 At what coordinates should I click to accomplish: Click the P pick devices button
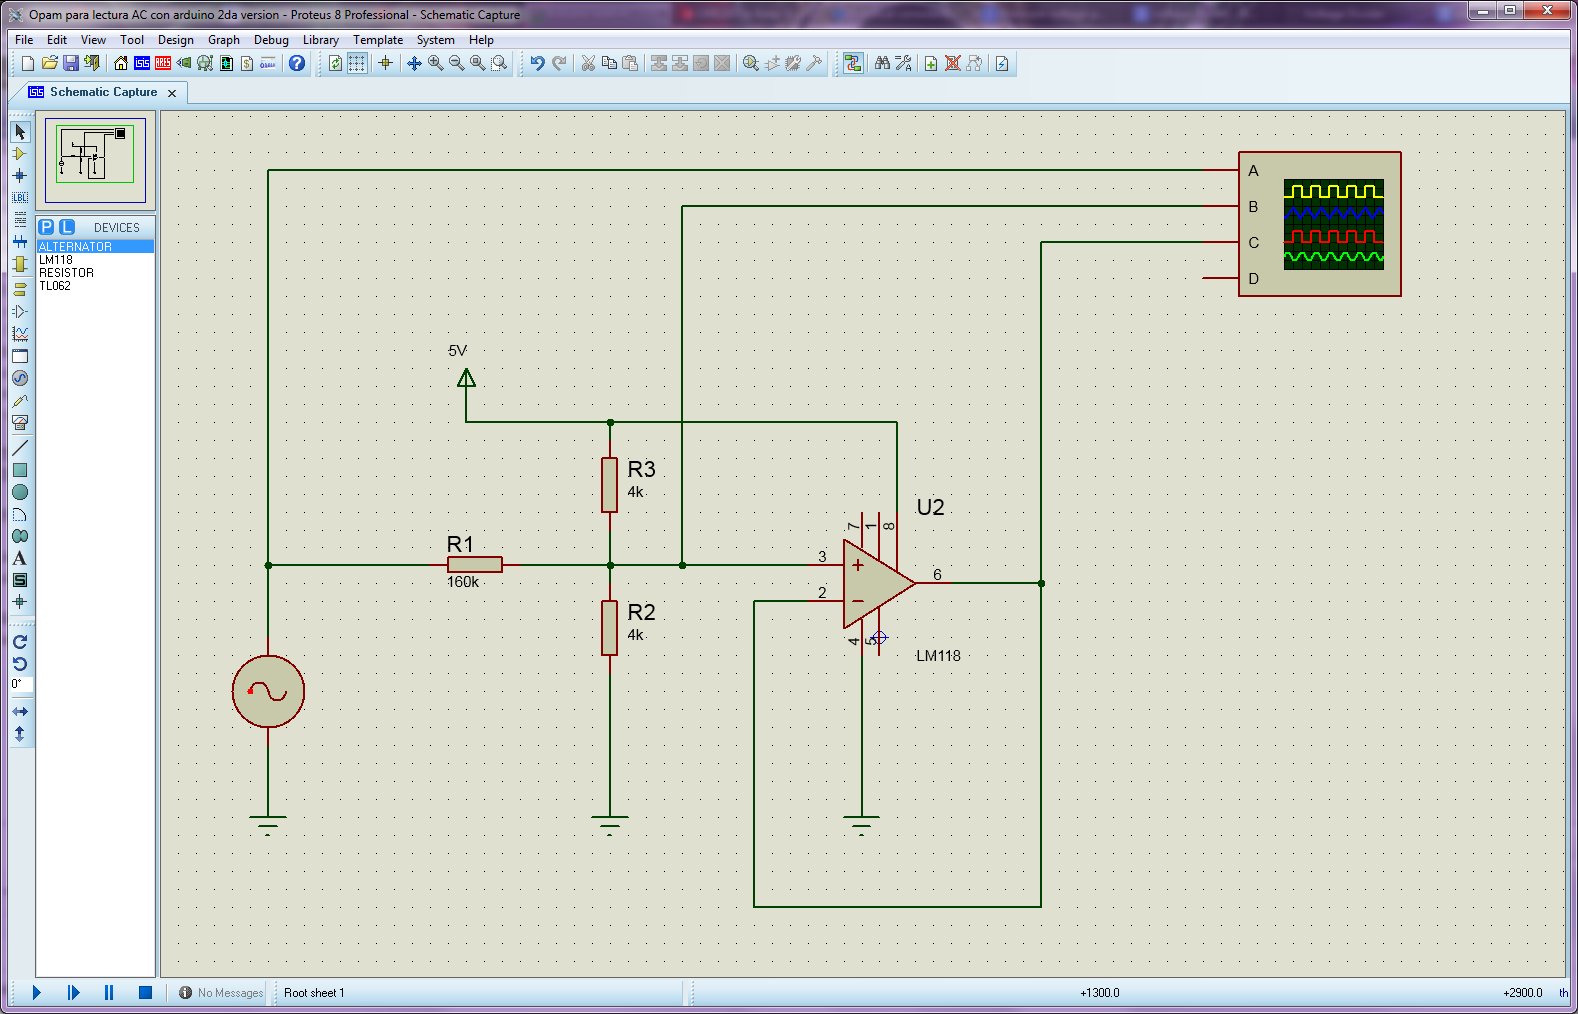coord(46,227)
